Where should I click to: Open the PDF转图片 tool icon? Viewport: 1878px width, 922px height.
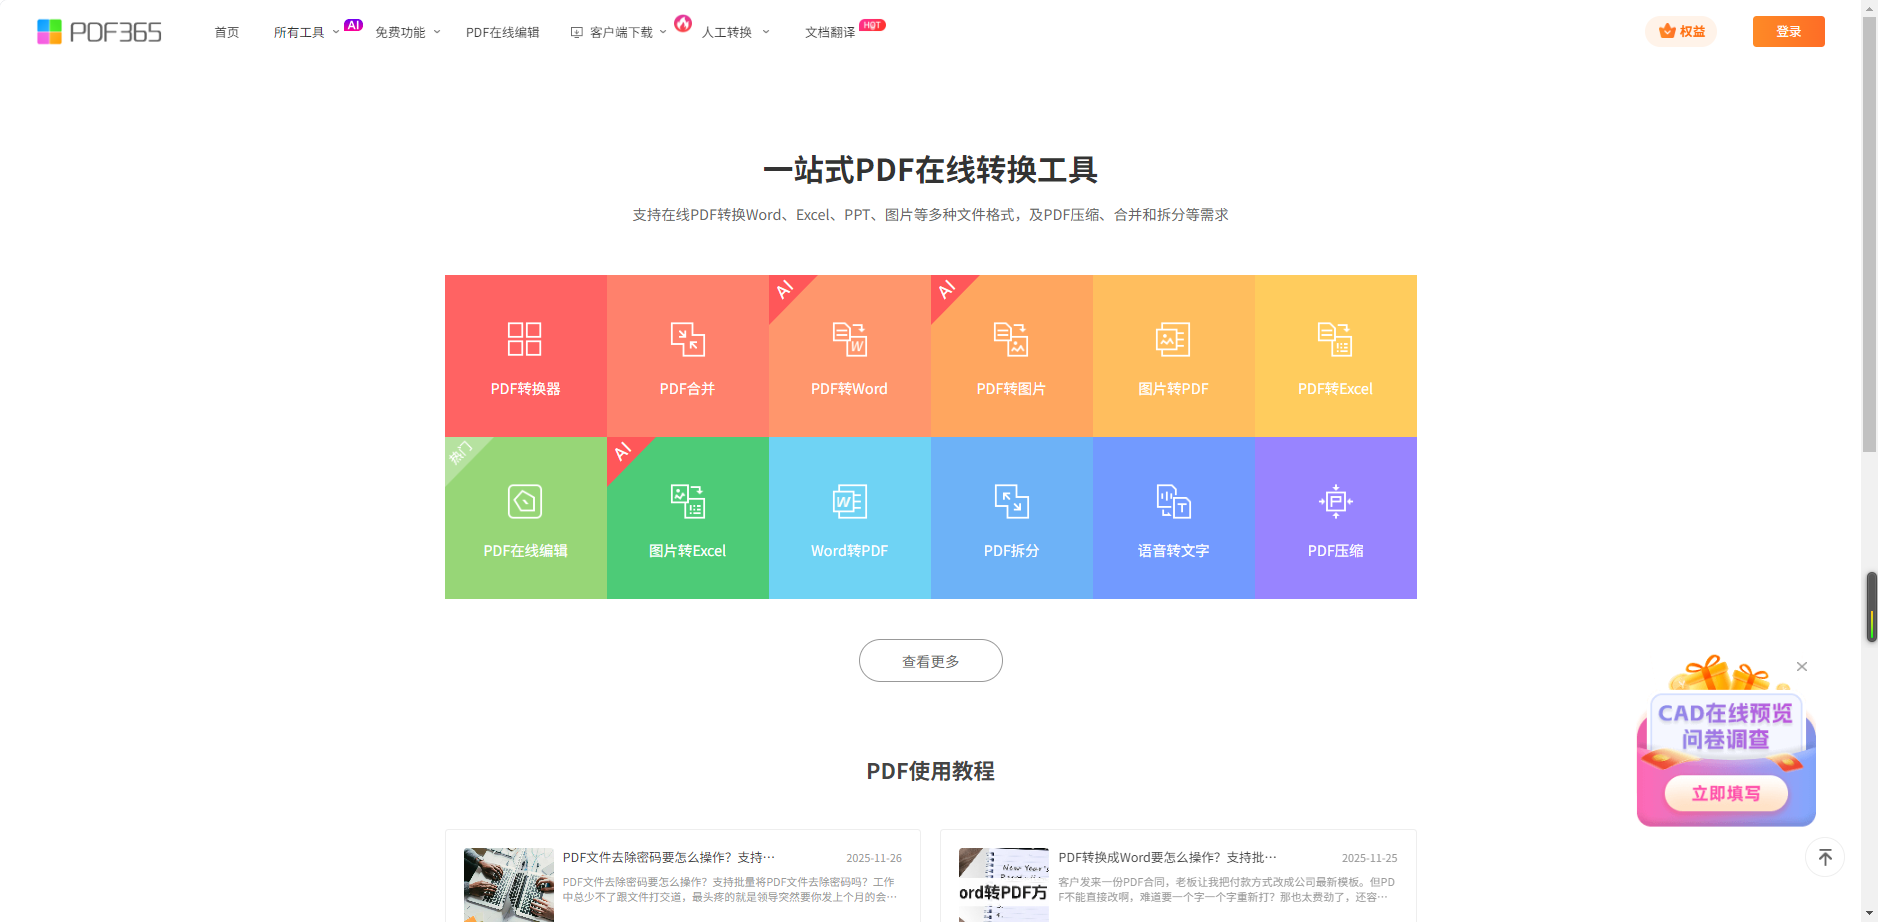coord(1011,339)
